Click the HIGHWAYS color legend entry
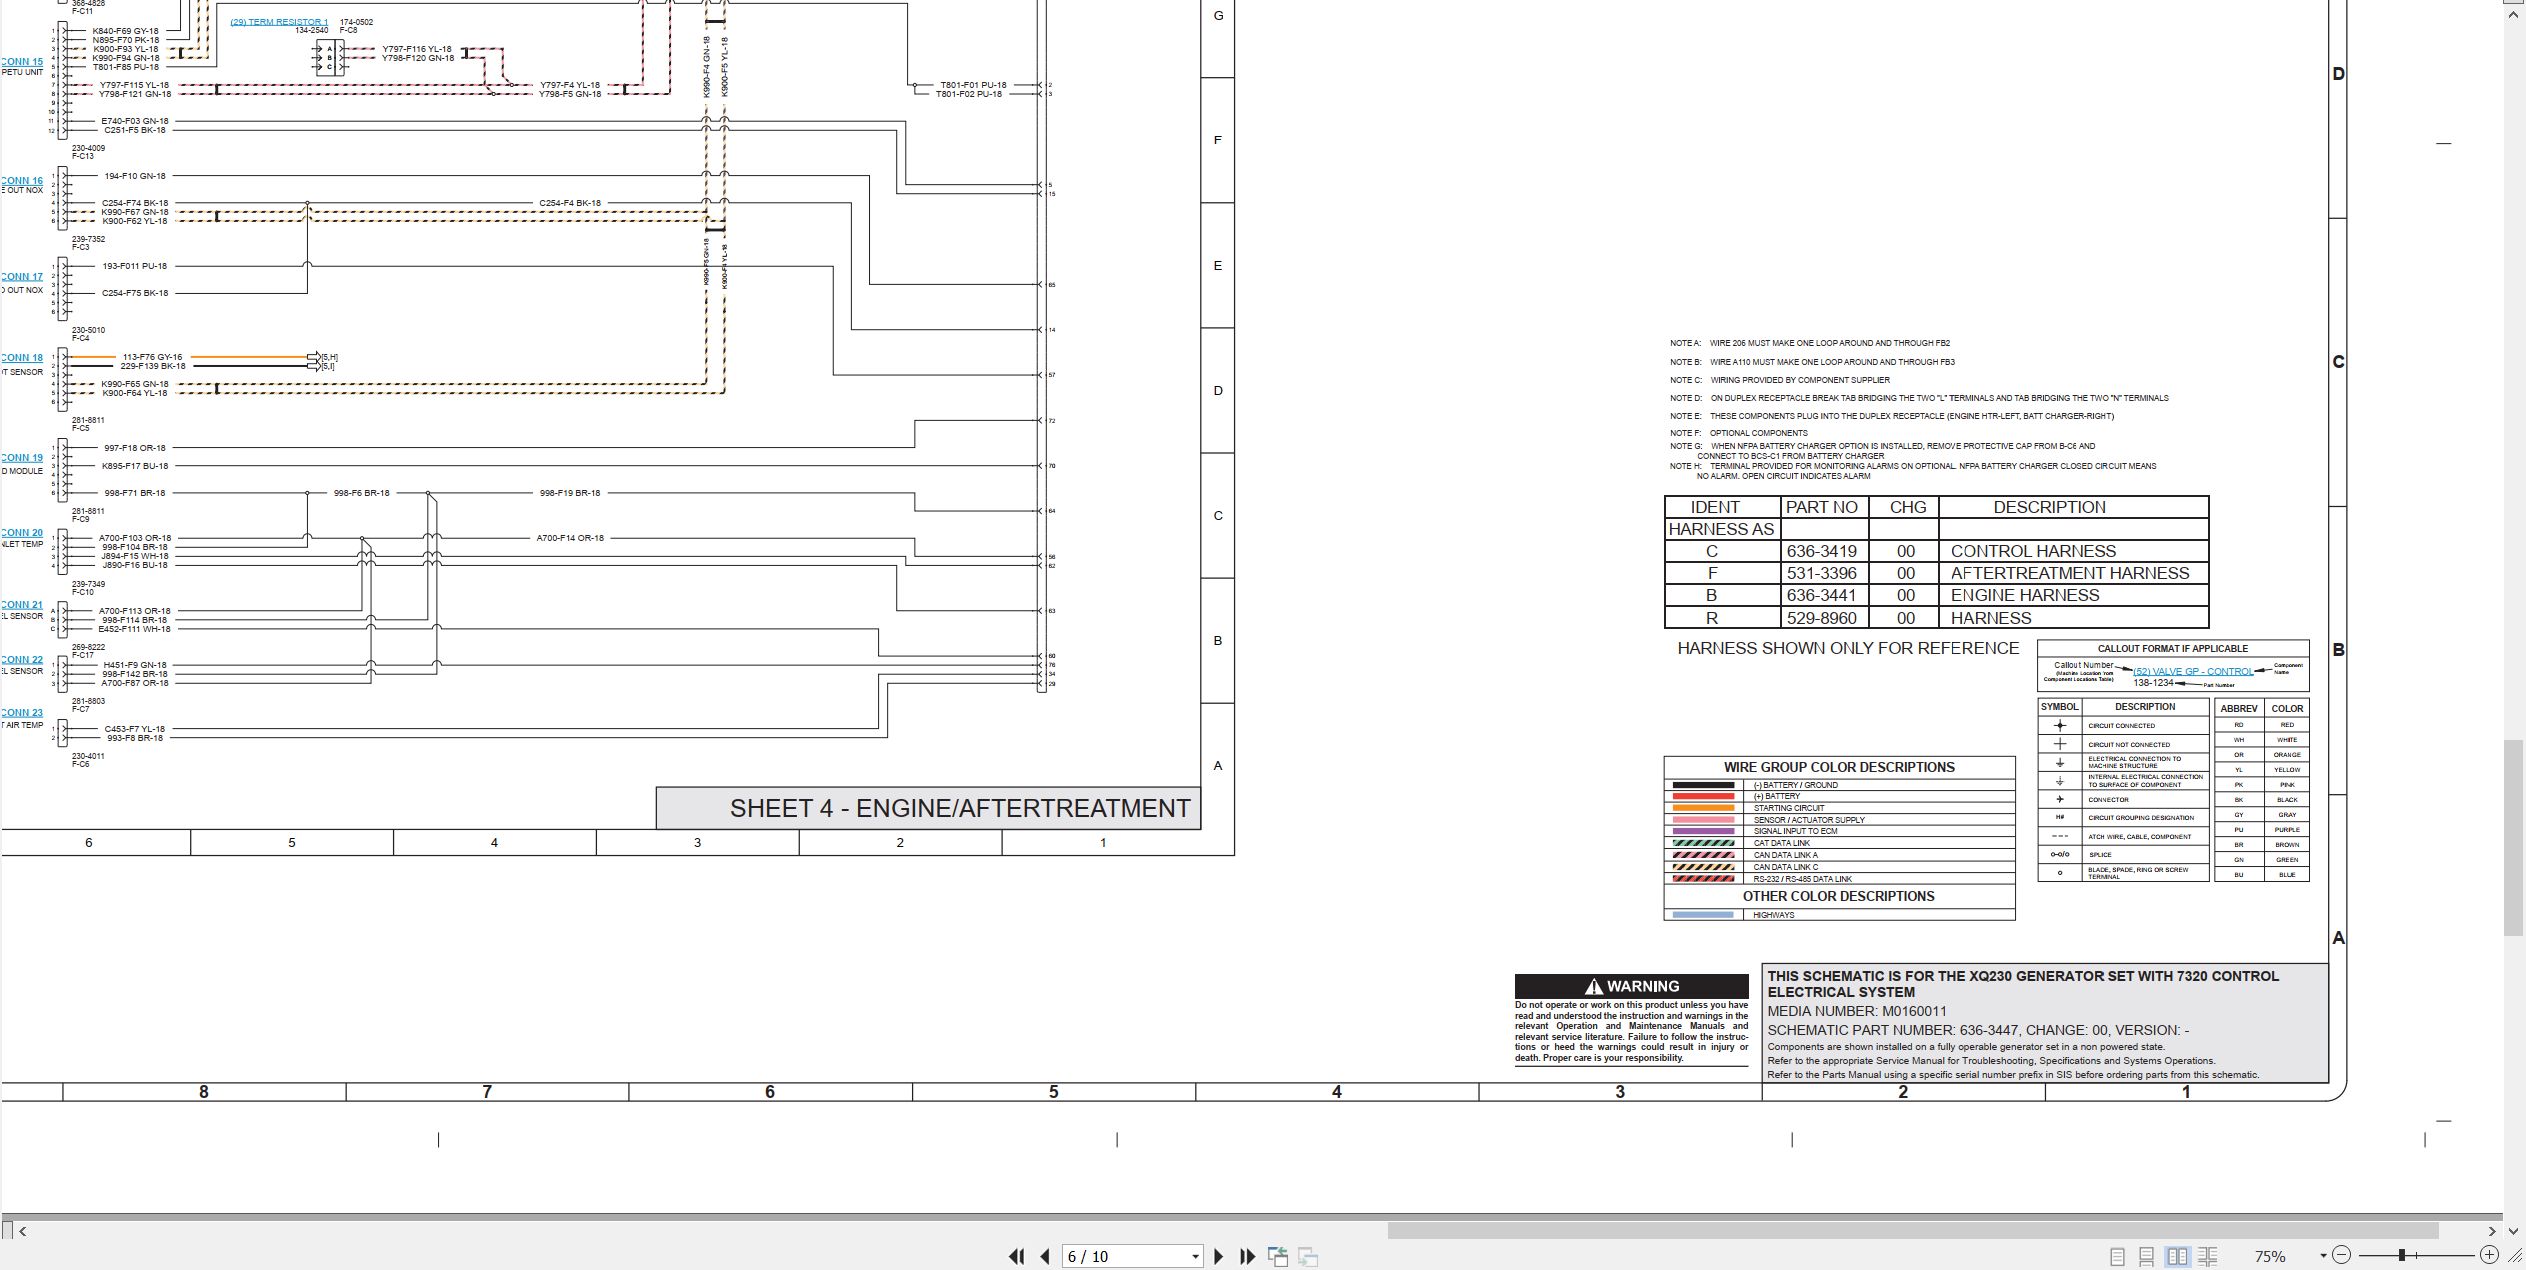 click(1839, 915)
